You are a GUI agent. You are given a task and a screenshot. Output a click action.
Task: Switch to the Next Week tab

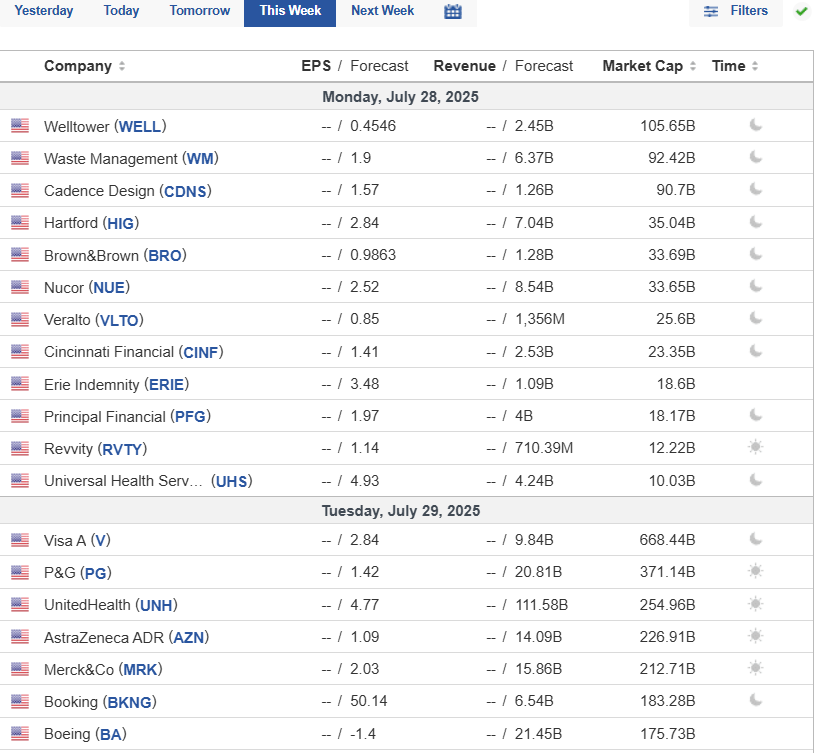tap(383, 11)
